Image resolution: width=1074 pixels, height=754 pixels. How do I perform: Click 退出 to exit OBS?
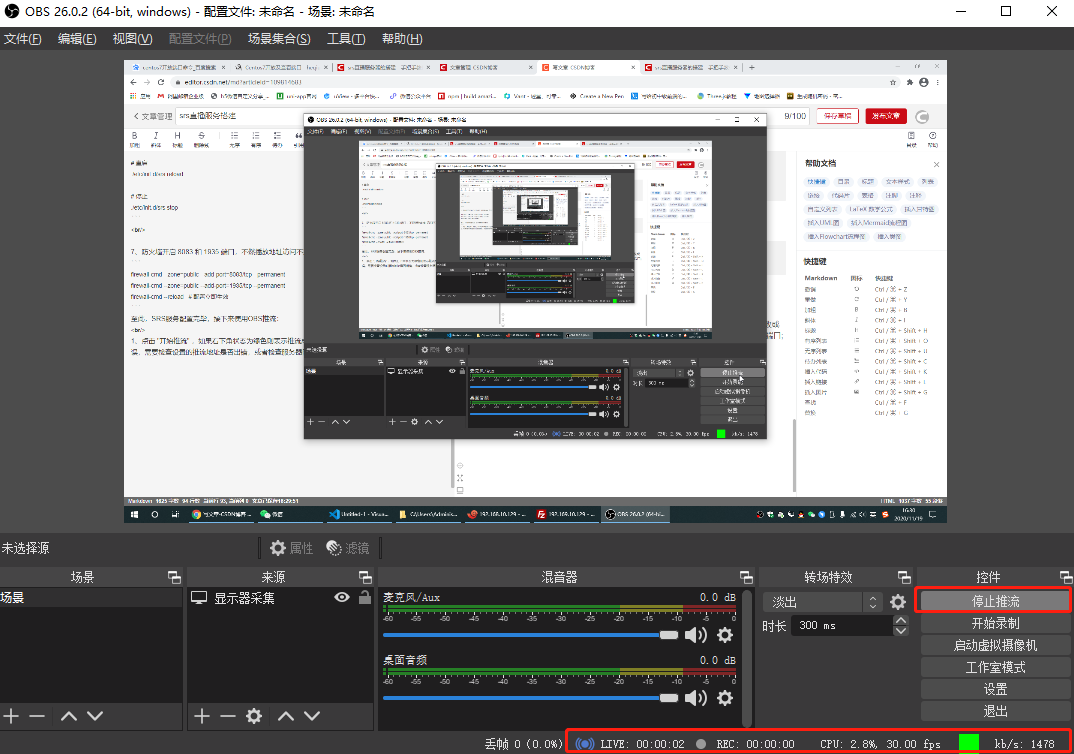[995, 711]
